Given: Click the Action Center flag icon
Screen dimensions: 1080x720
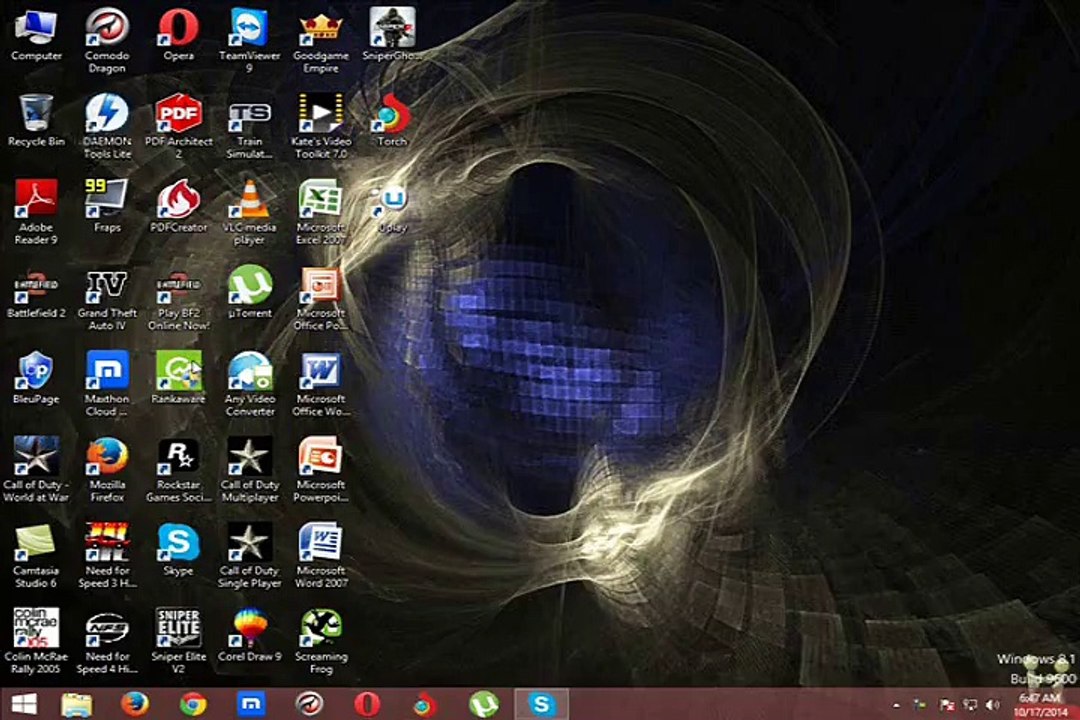Looking at the screenshot, I should point(948,705).
